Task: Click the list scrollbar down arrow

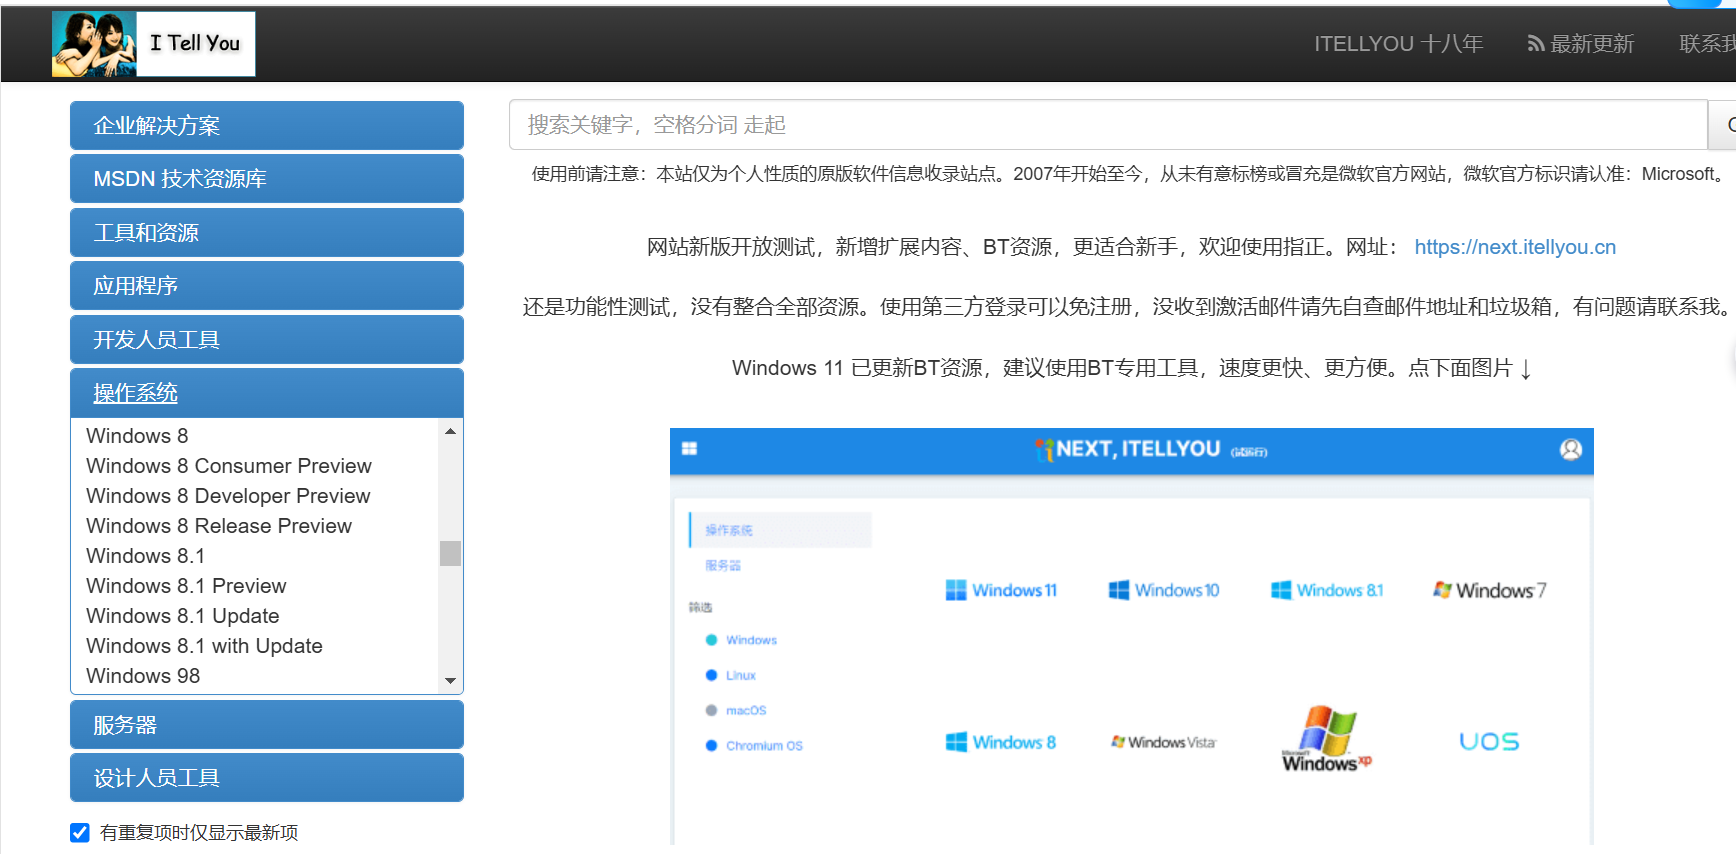Action: tap(450, 680)
